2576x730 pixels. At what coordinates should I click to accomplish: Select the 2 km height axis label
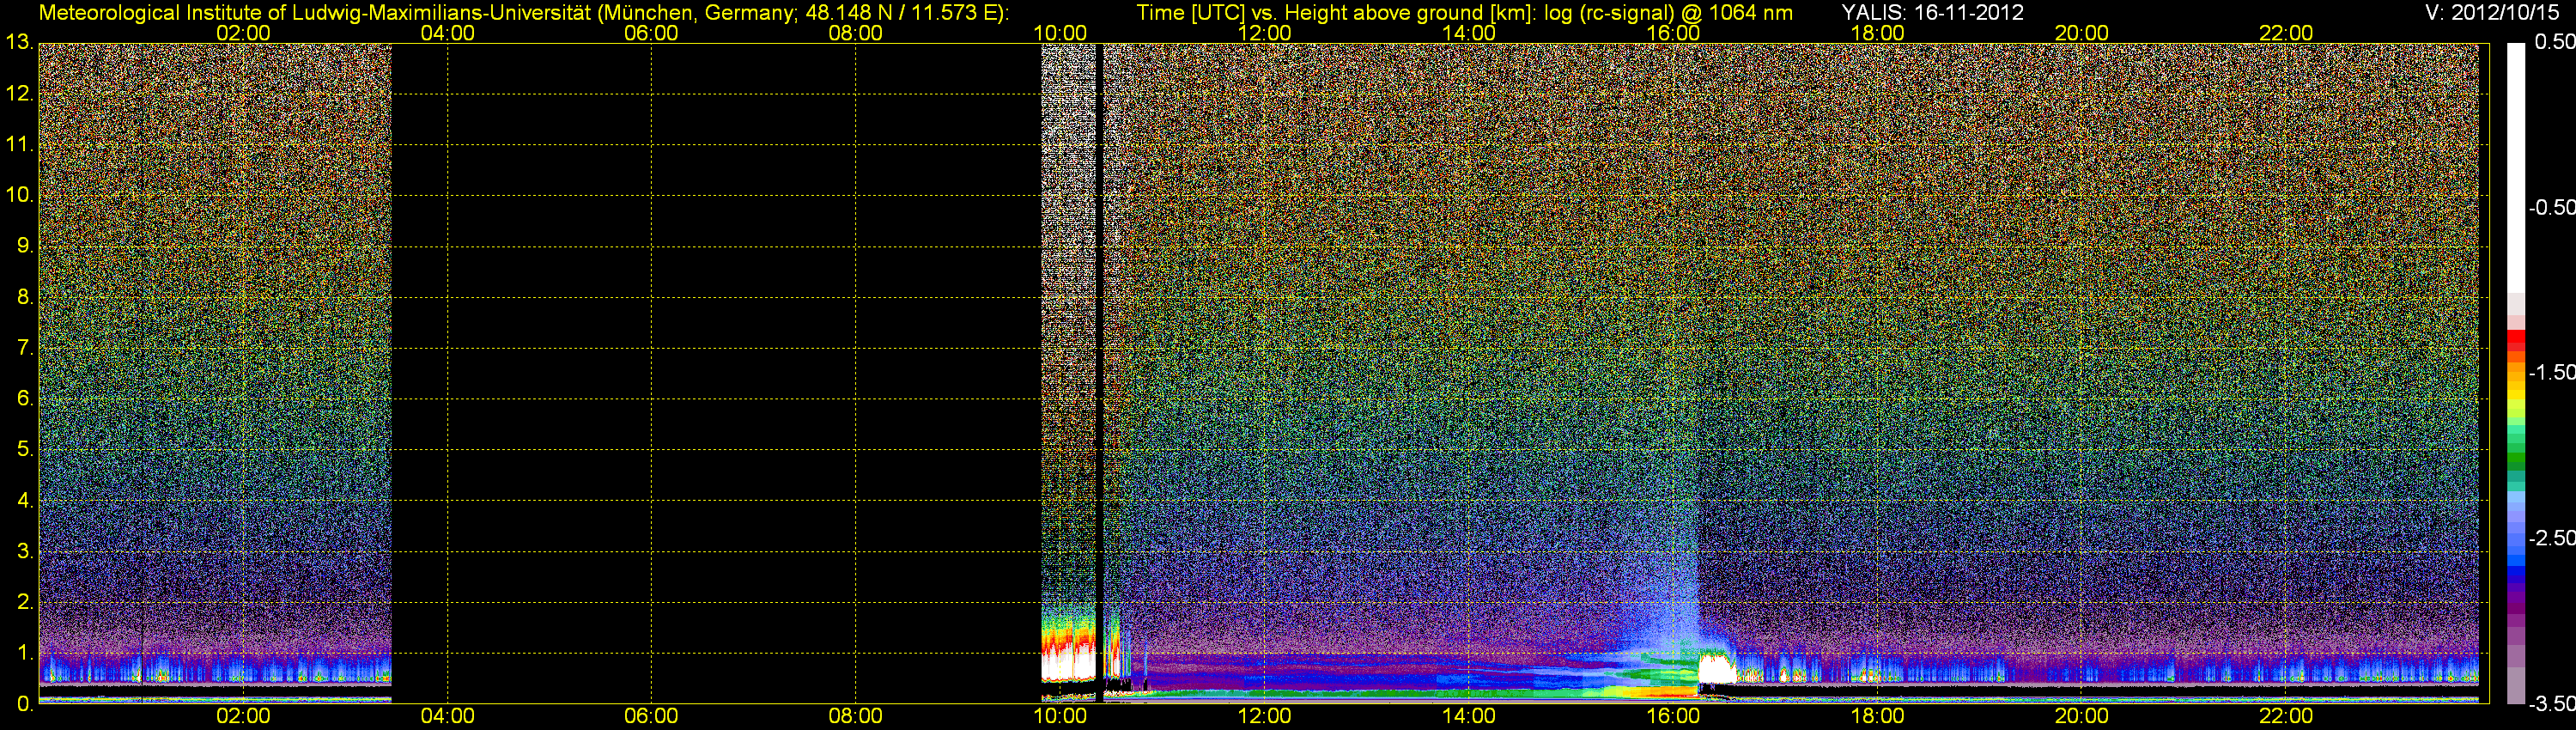pyautogui.click(x=24, y=602)
